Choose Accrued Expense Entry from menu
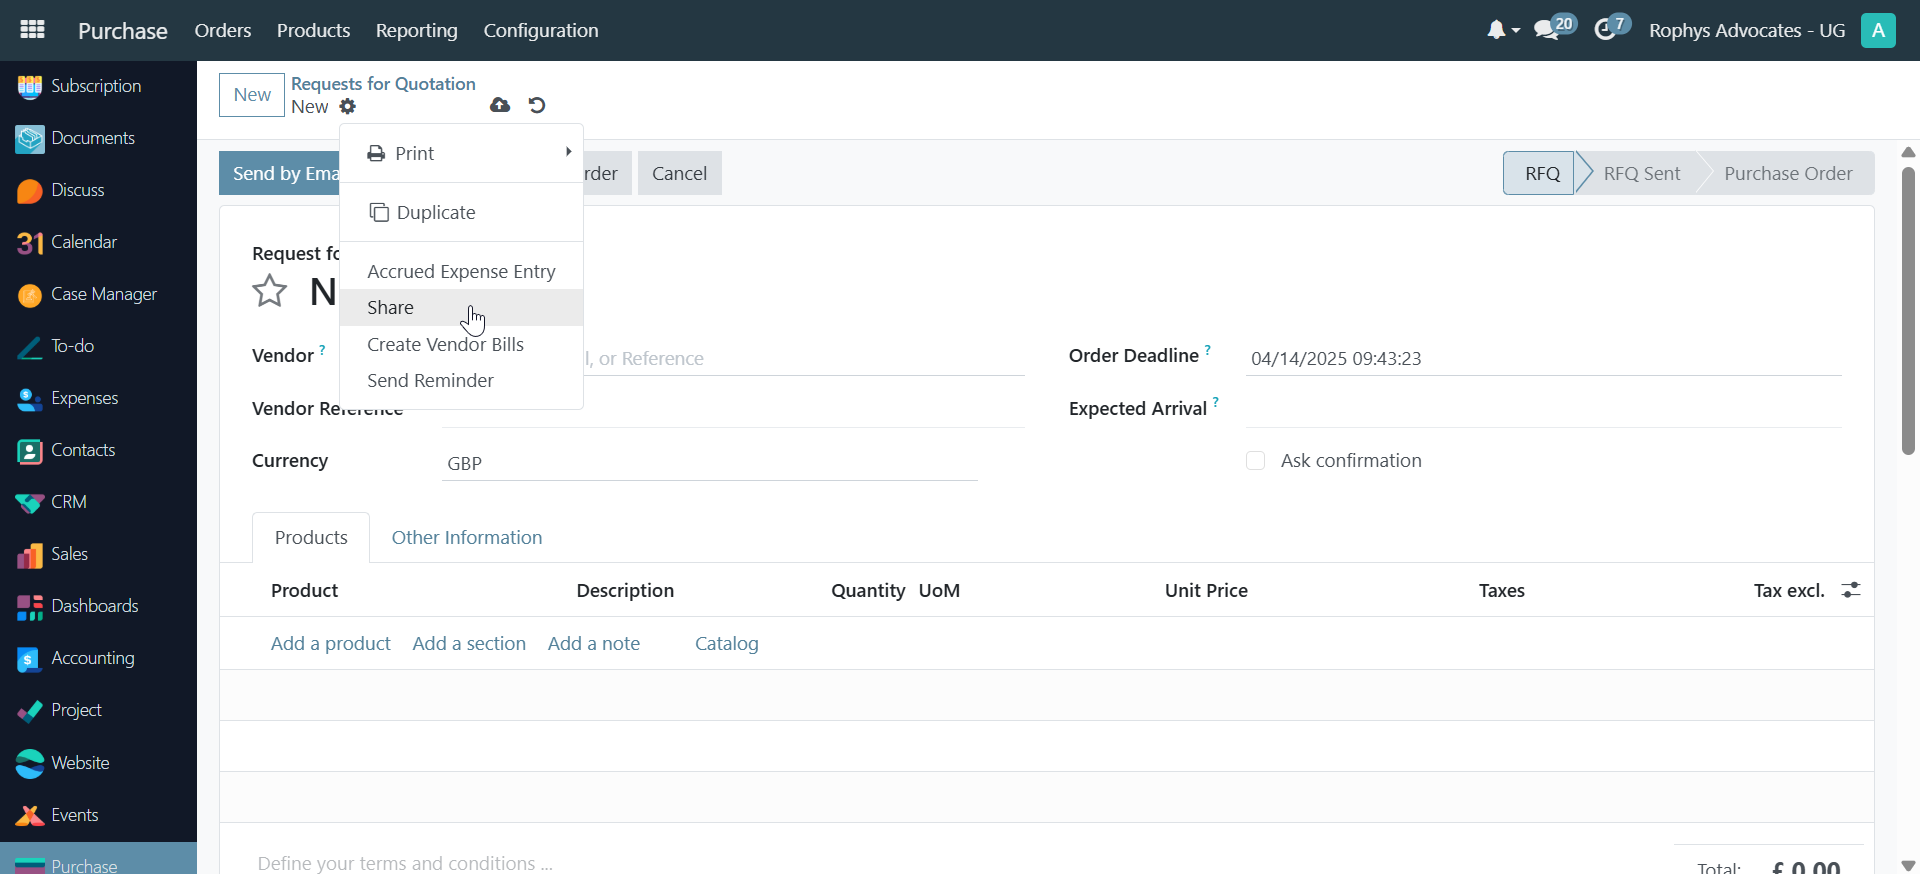This screenshot has width=1920, height=874. click(x=461, y=271)
